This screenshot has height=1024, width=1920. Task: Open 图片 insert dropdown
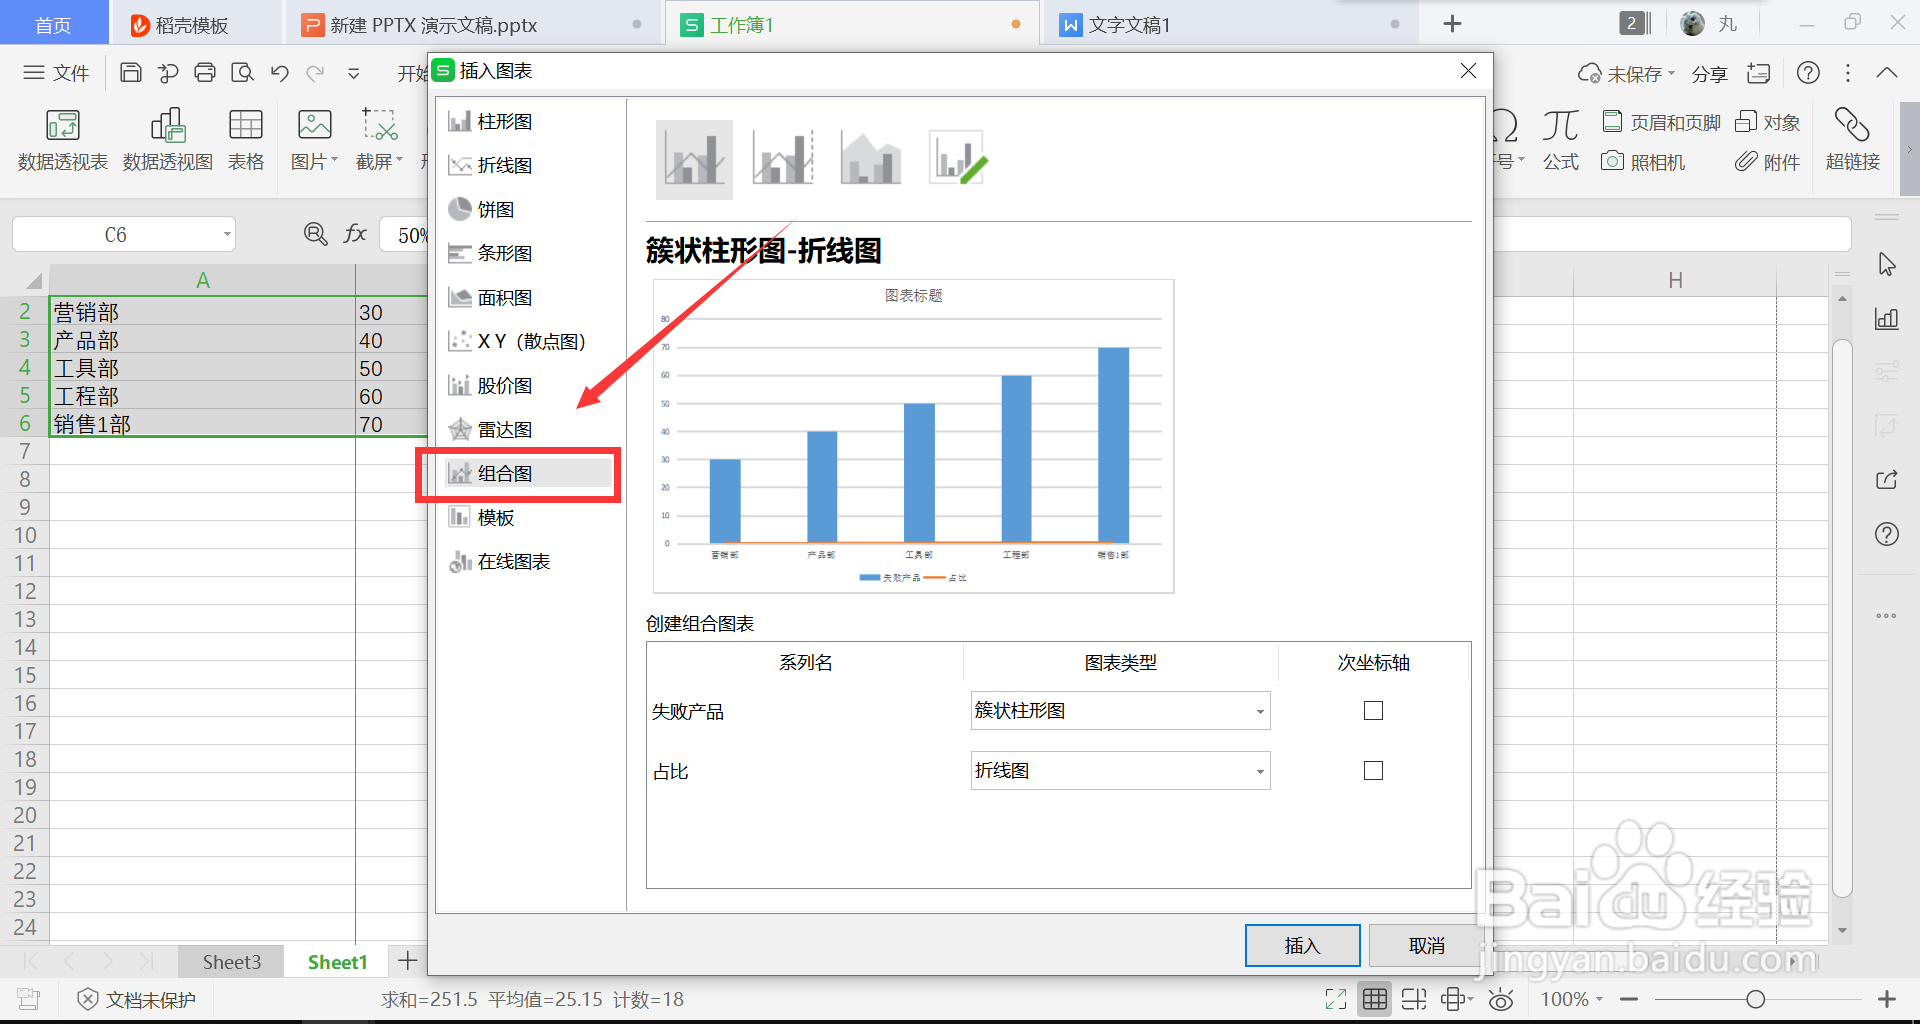[x=314, y=140]
